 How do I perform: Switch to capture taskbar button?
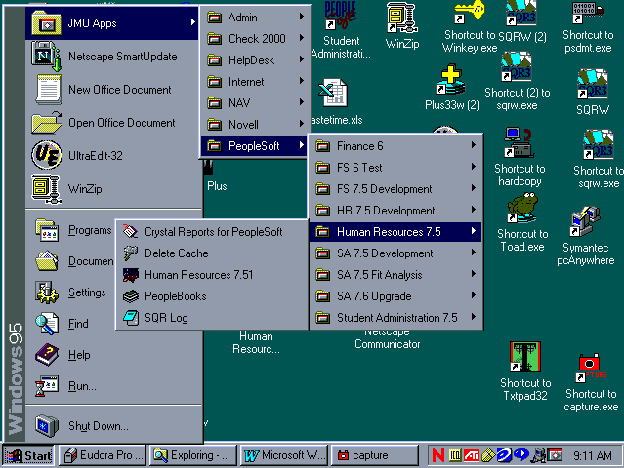[374, 455]
